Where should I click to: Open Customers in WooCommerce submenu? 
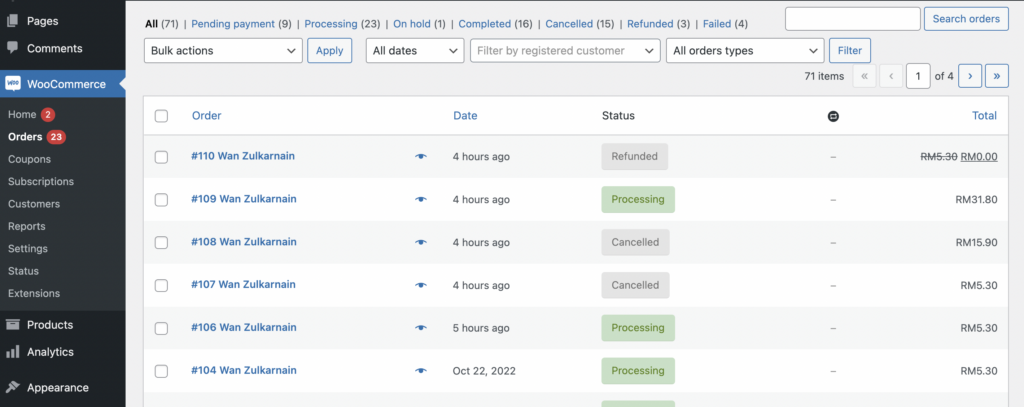(x=34, y=204)
